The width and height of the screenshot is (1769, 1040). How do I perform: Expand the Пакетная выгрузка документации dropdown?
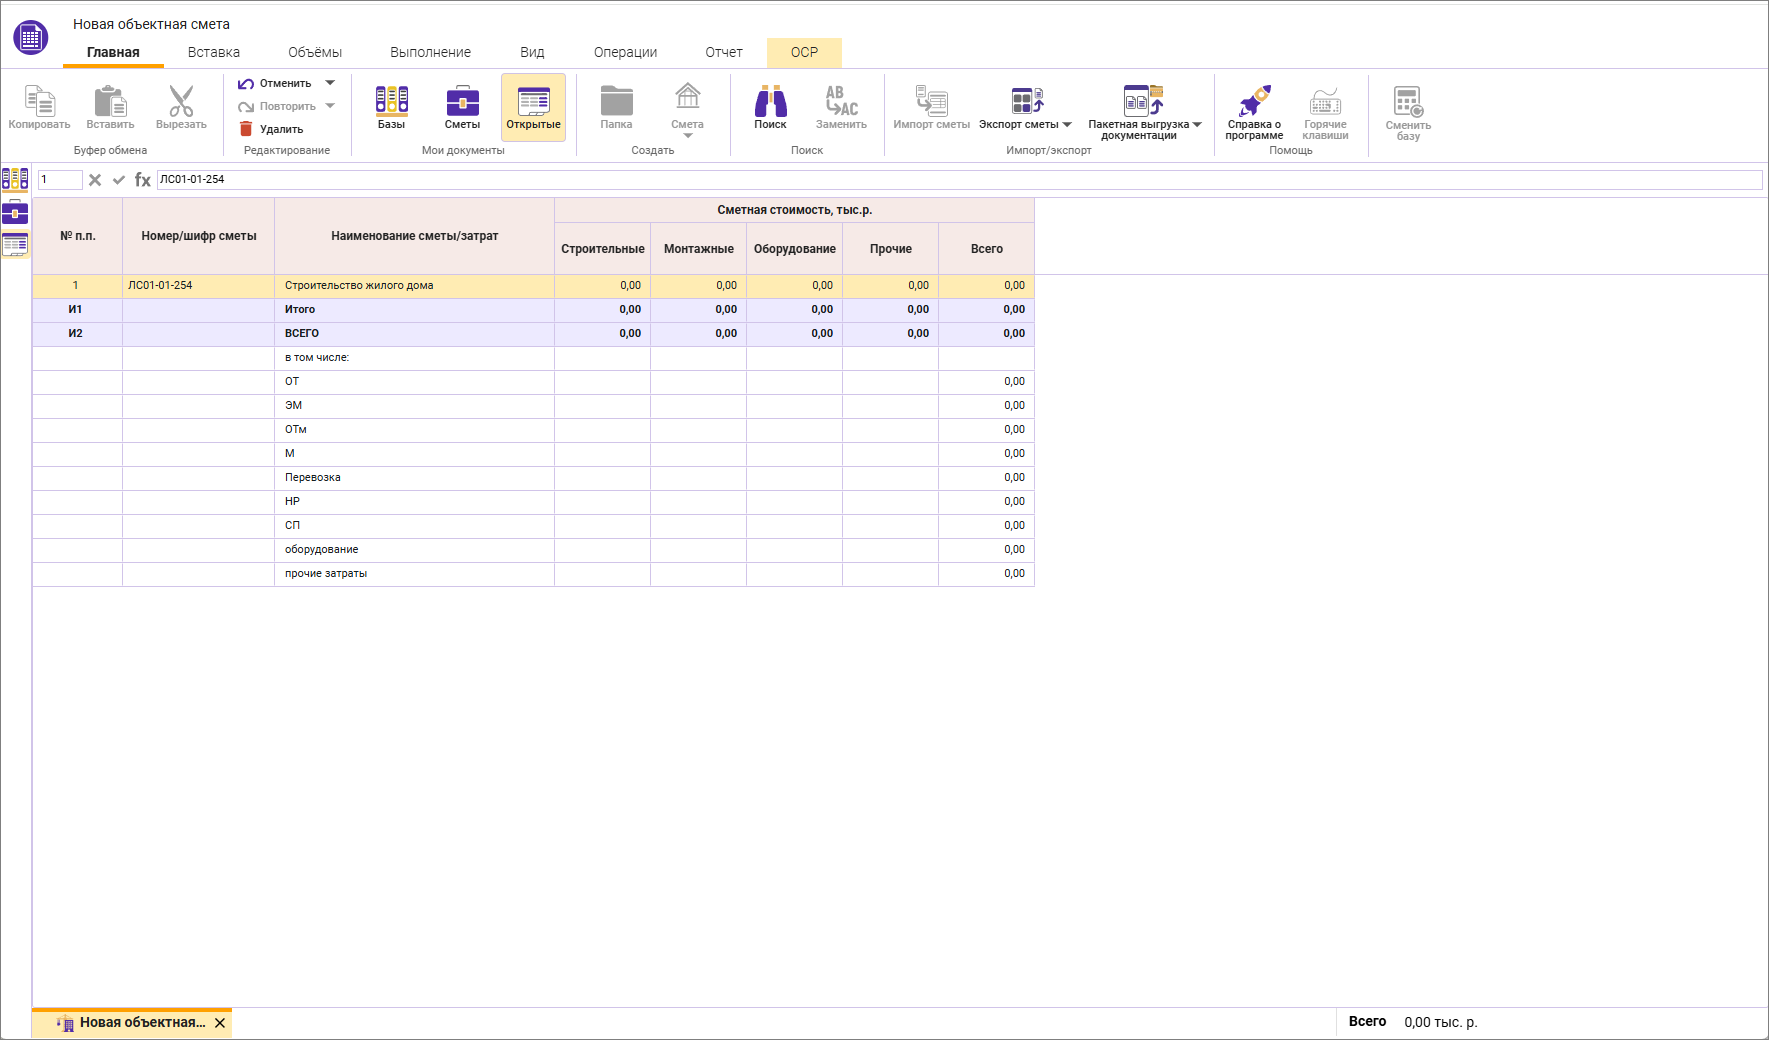click(1197, 125)
